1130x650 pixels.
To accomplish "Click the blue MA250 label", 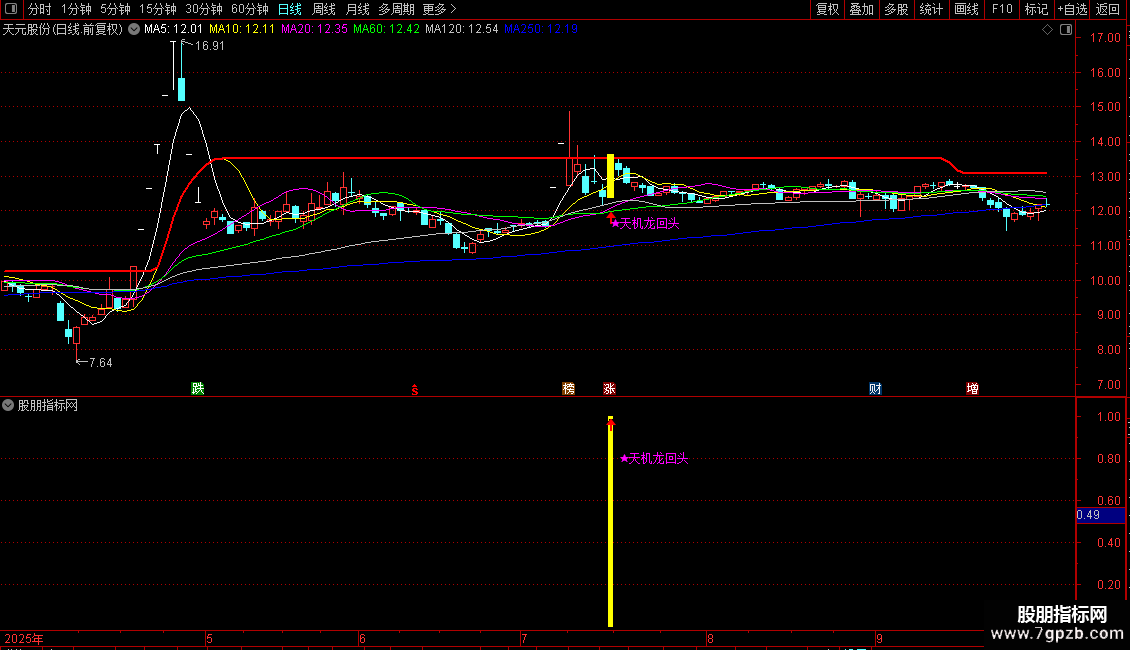I will coord(540,29).
